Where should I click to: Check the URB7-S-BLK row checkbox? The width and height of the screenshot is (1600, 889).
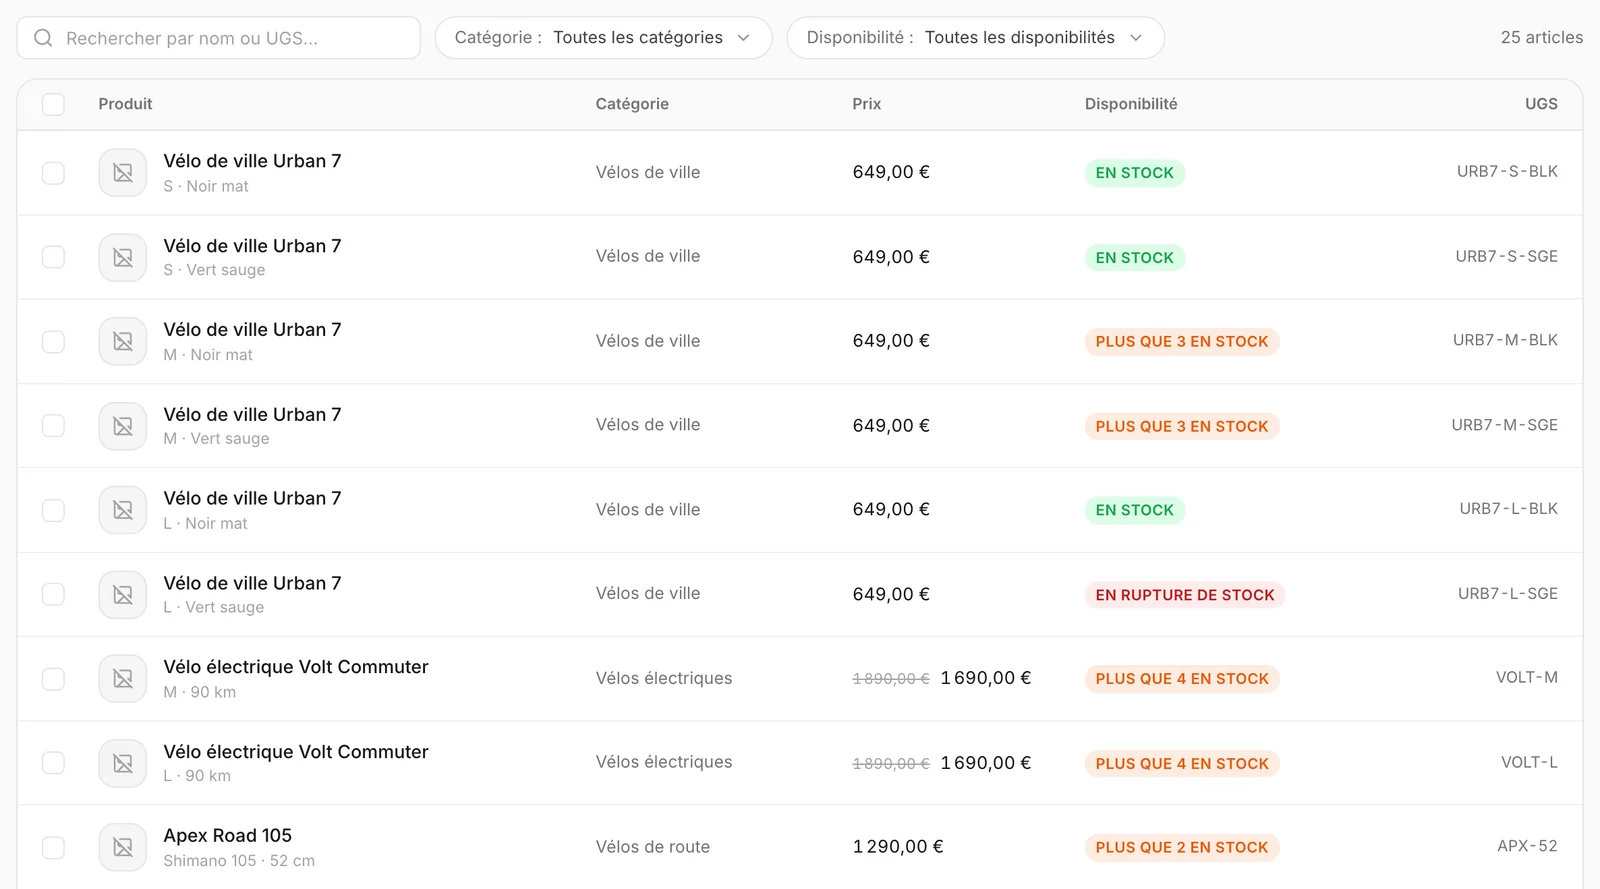[x=53, y=173]
